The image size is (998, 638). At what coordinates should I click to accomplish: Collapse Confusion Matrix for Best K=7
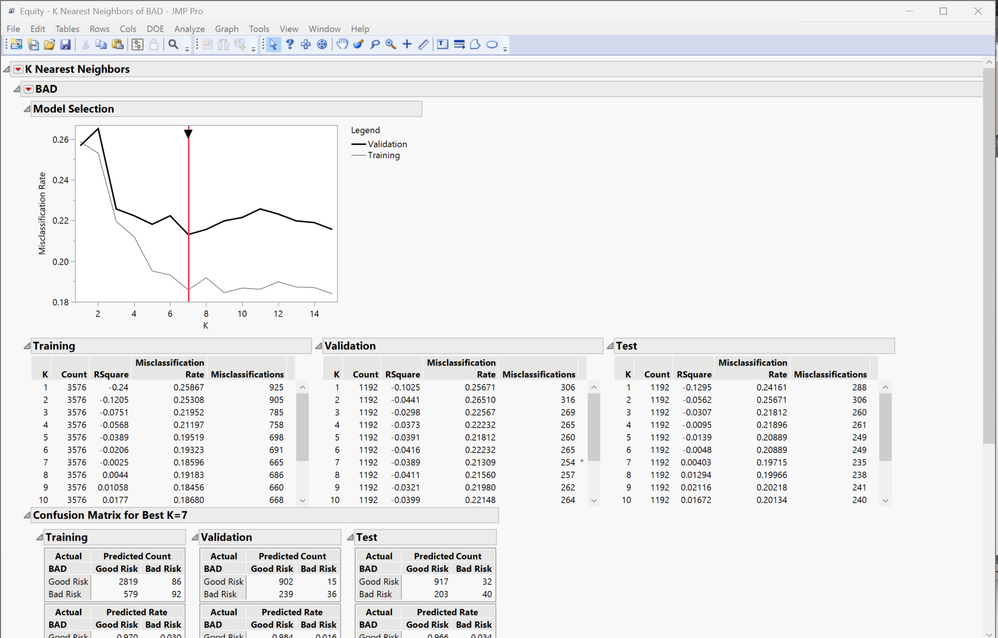coord(27,516)
